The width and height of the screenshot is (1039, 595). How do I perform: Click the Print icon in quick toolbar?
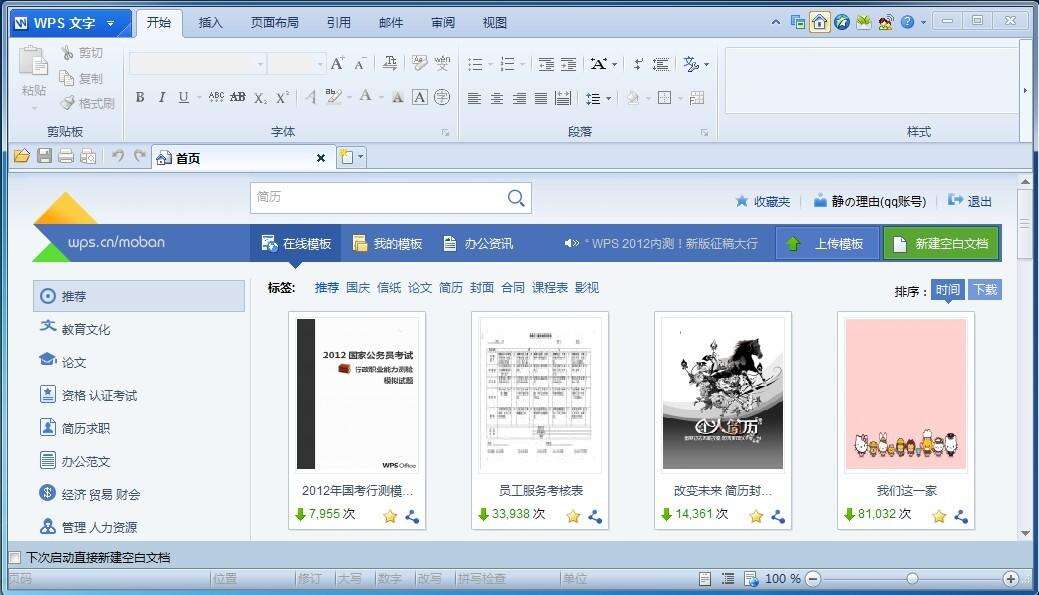[66, 156]
